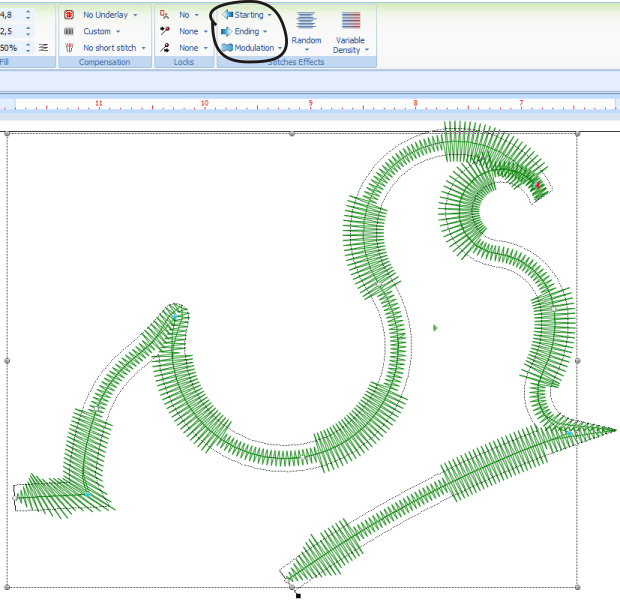620x602 pixels.
Task: Click the Random stitch effect icon
Action: coord(306,20)
